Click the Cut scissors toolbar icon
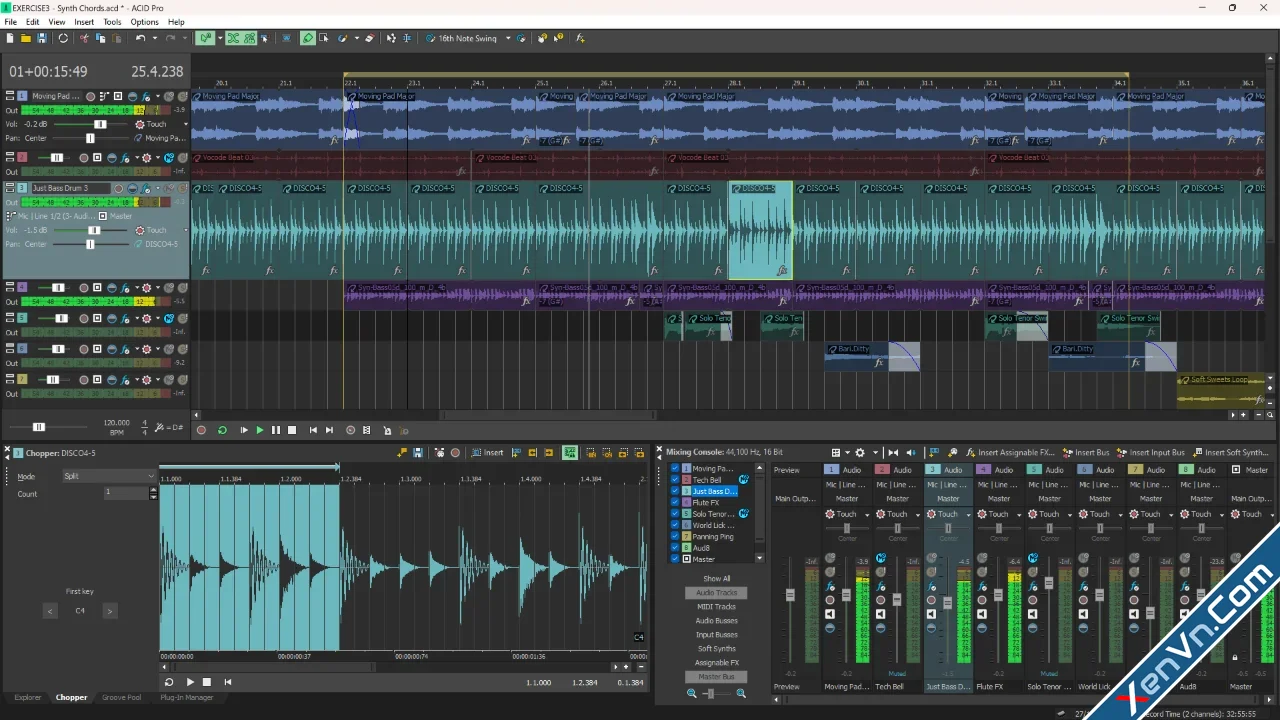The width and height of the screenshot is (1280, 720). coord(84,38)
